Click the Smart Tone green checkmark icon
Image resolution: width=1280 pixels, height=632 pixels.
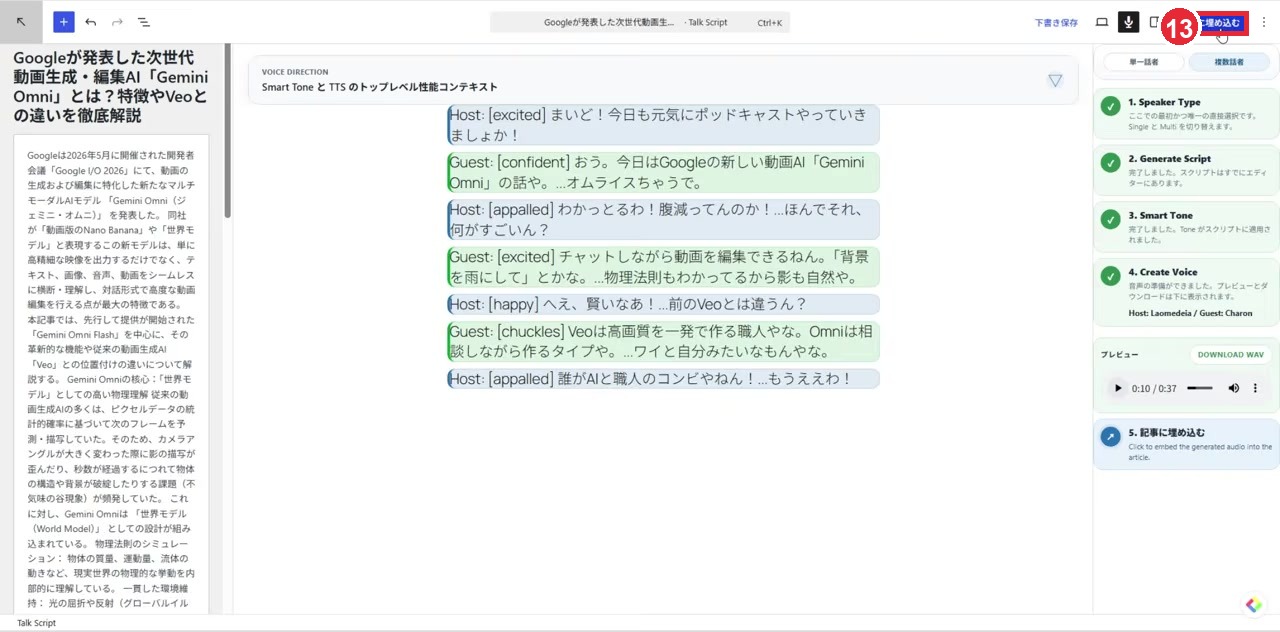(1110, 219)
